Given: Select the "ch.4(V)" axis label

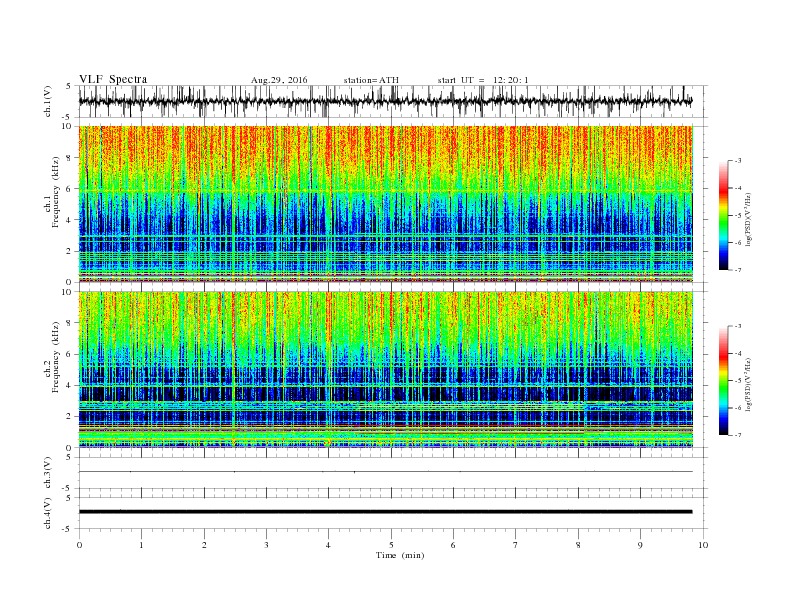Looking at the screenshot, I should tap(47, 513).
